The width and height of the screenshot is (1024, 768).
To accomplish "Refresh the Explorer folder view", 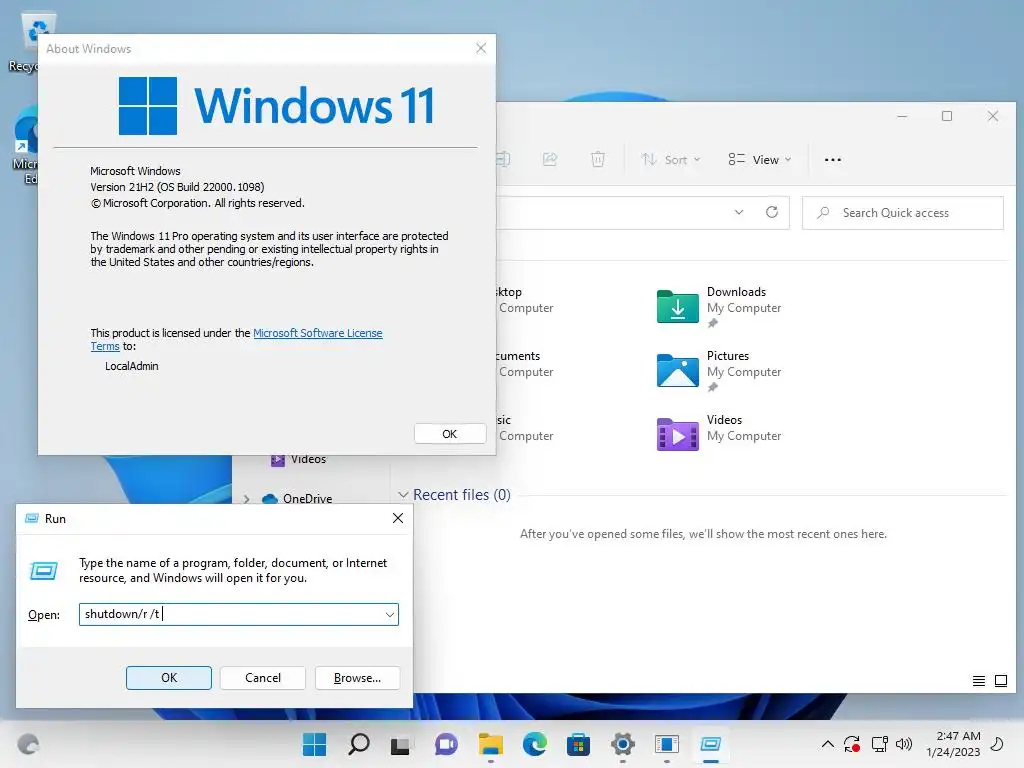I will (x=772, y=212).
